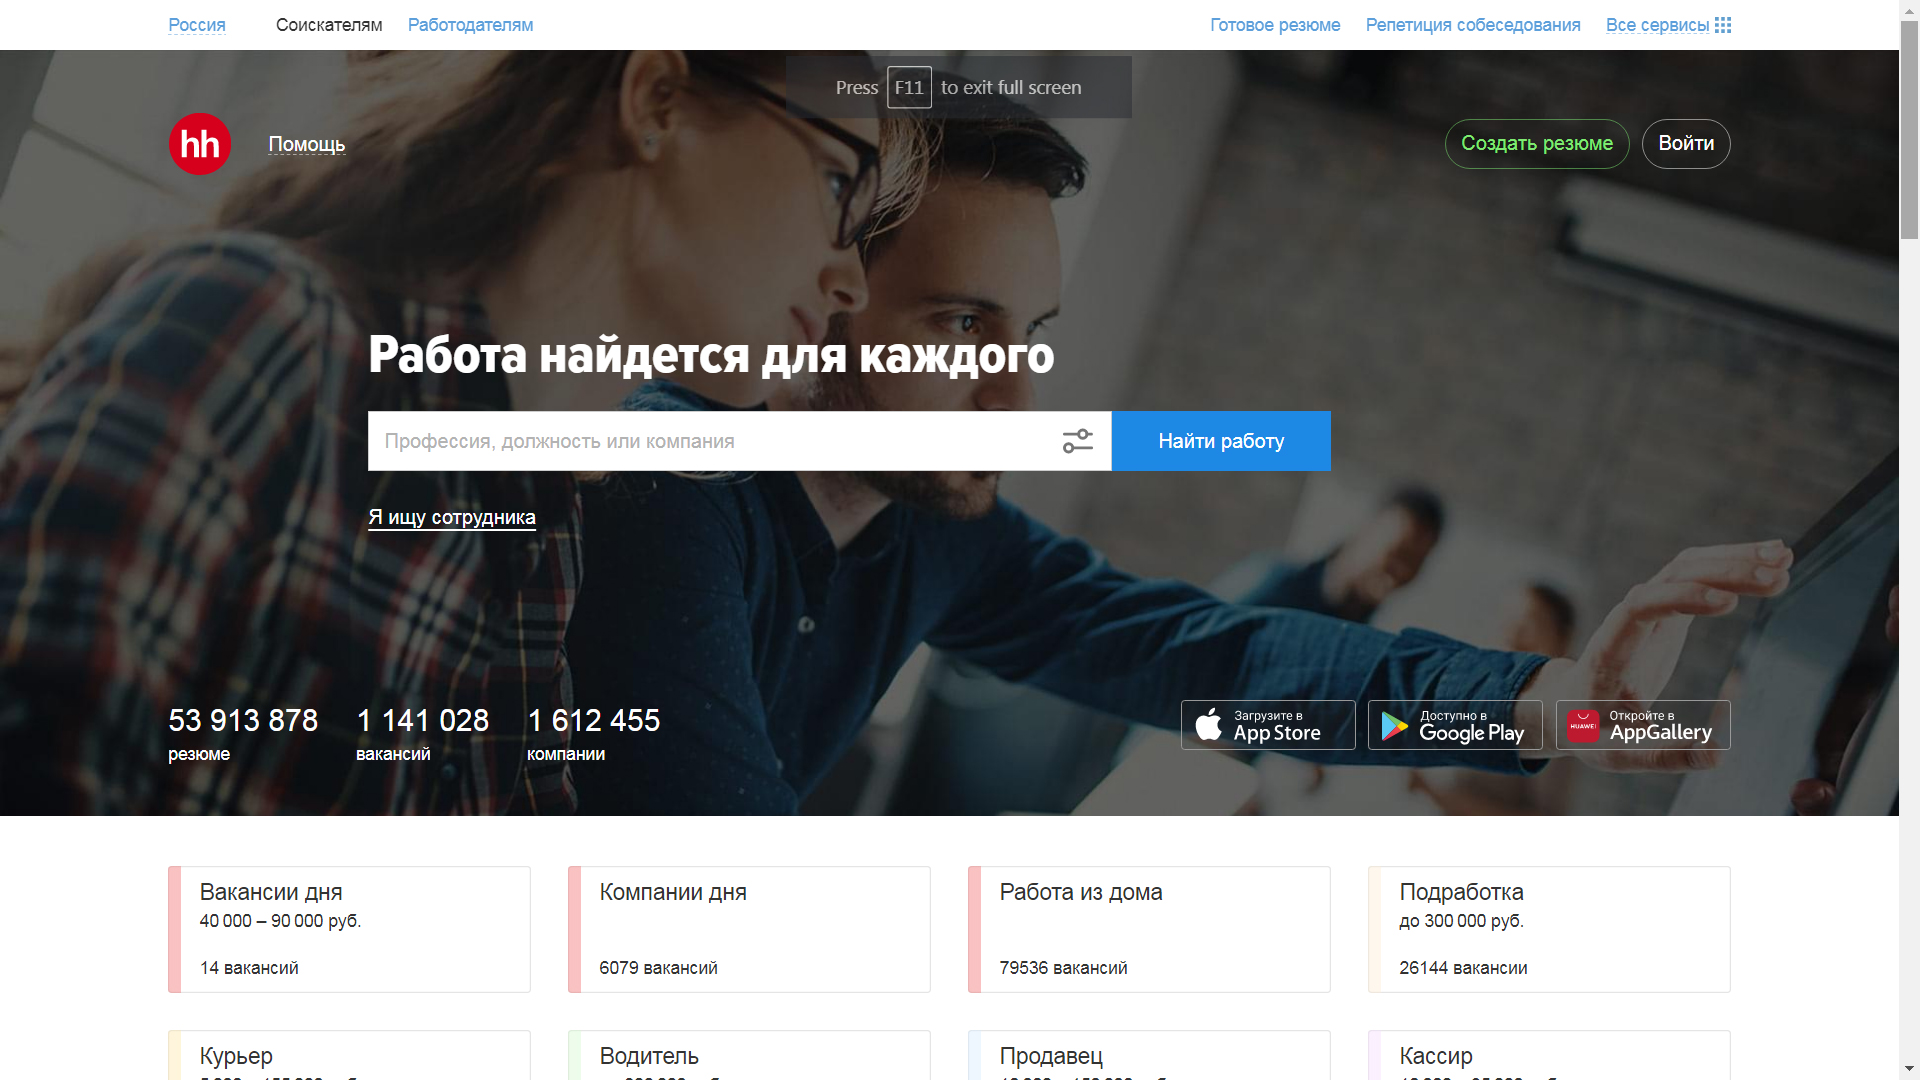This screenshot has height=1080, width=1920.
Task: Open Репетиция собеседования service
Action: 1473,25
